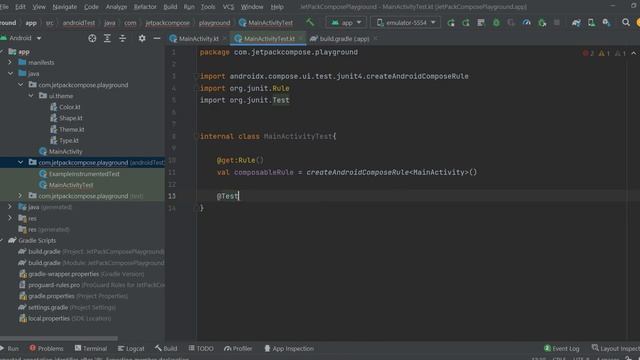Image resolution: width=640 pixels, height=360 pixels.
Task: Open the Problems tool window
Action: [x=46, y=348]
